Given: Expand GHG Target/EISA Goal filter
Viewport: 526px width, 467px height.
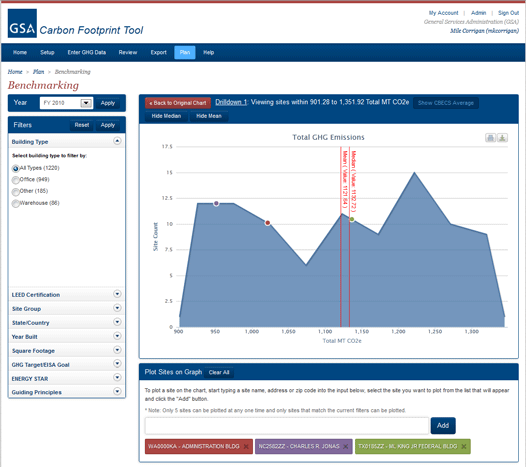Looking at the screenshot, I should tap(117, 364).
